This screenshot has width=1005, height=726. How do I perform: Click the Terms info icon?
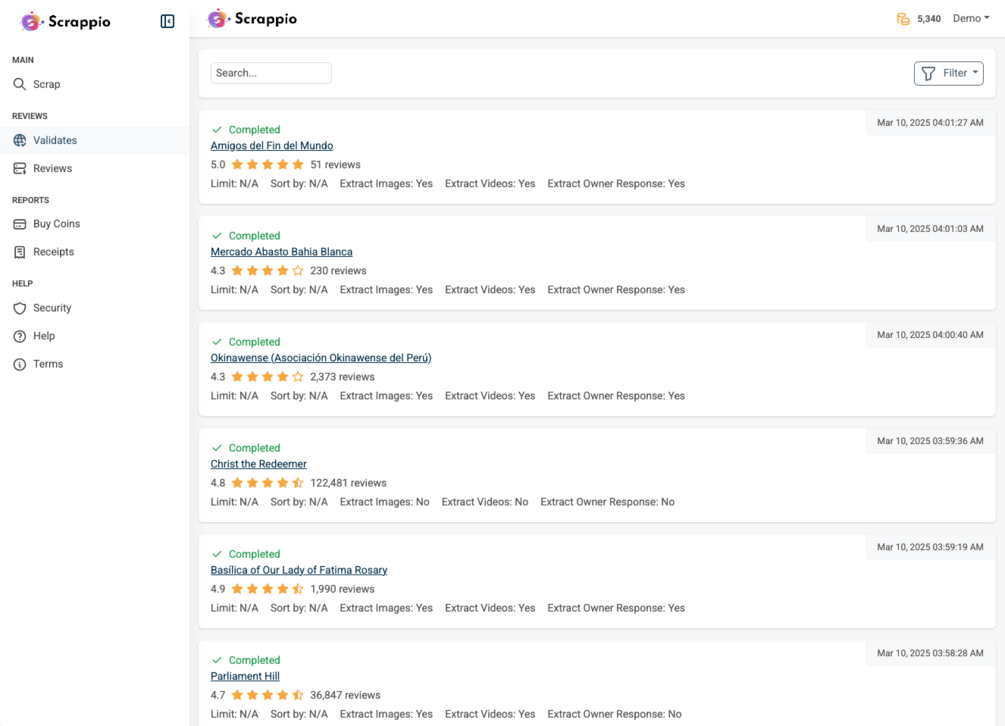[20, 364]
